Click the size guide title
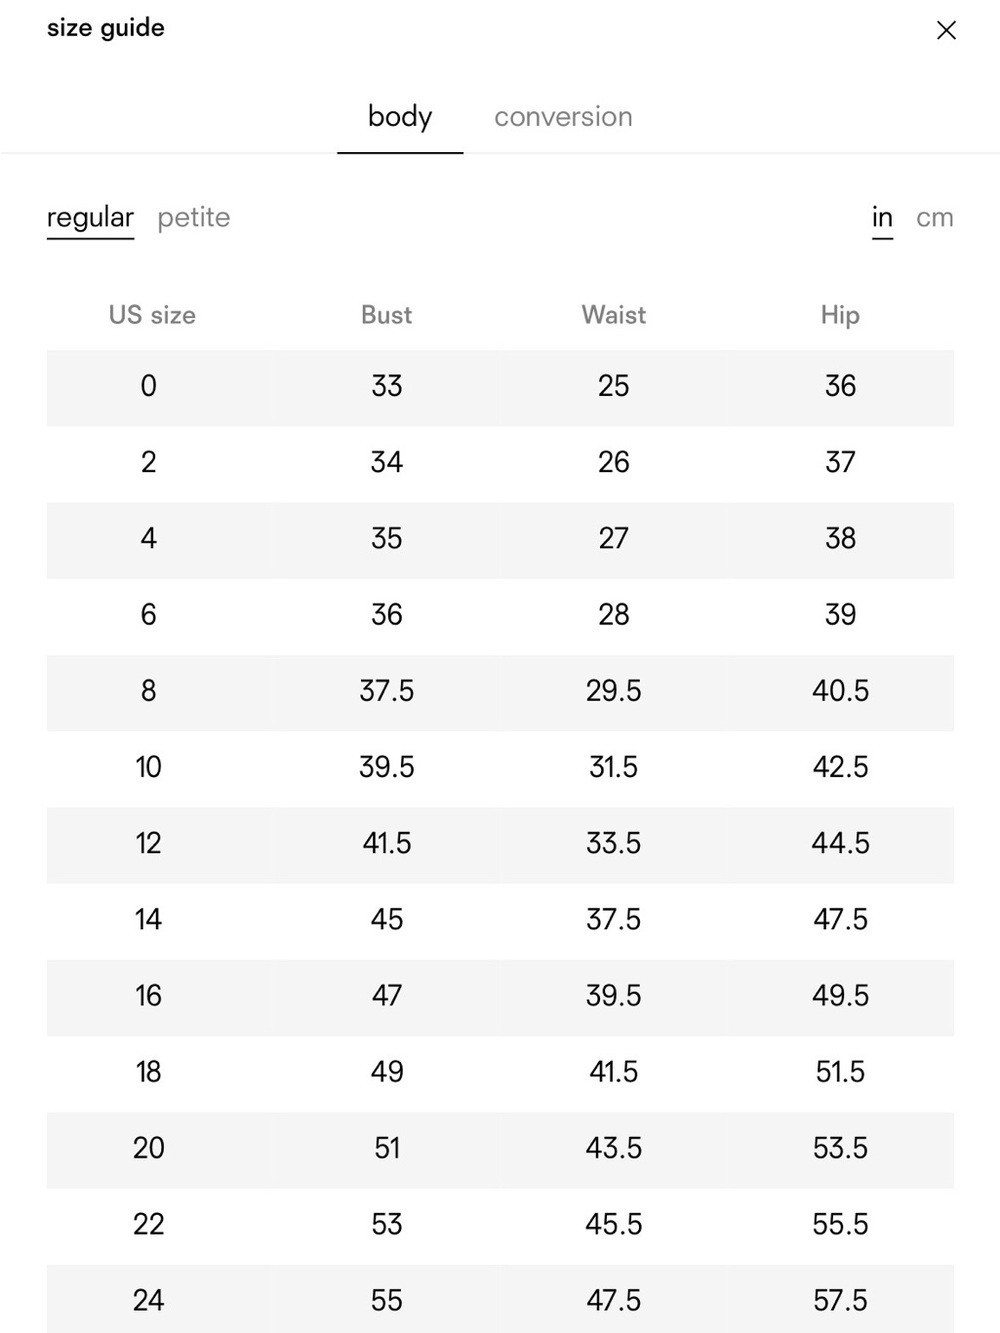Screen dimensions: 1000x1333 coord(106,28)
